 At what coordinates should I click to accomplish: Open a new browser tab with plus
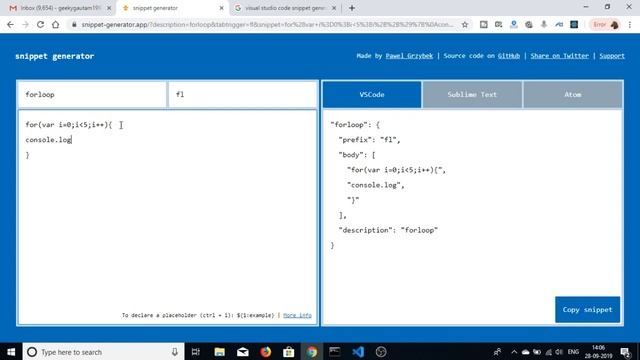(x=352, y=8)
